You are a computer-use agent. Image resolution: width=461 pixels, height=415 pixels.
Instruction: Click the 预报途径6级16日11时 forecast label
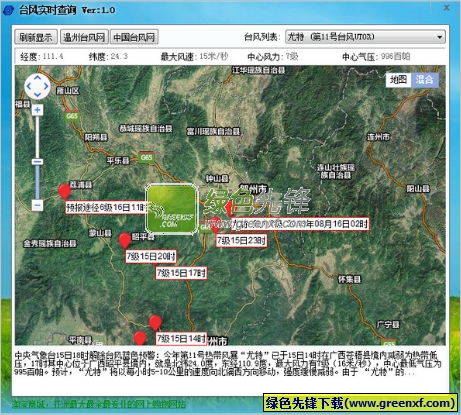coord(106,207)
